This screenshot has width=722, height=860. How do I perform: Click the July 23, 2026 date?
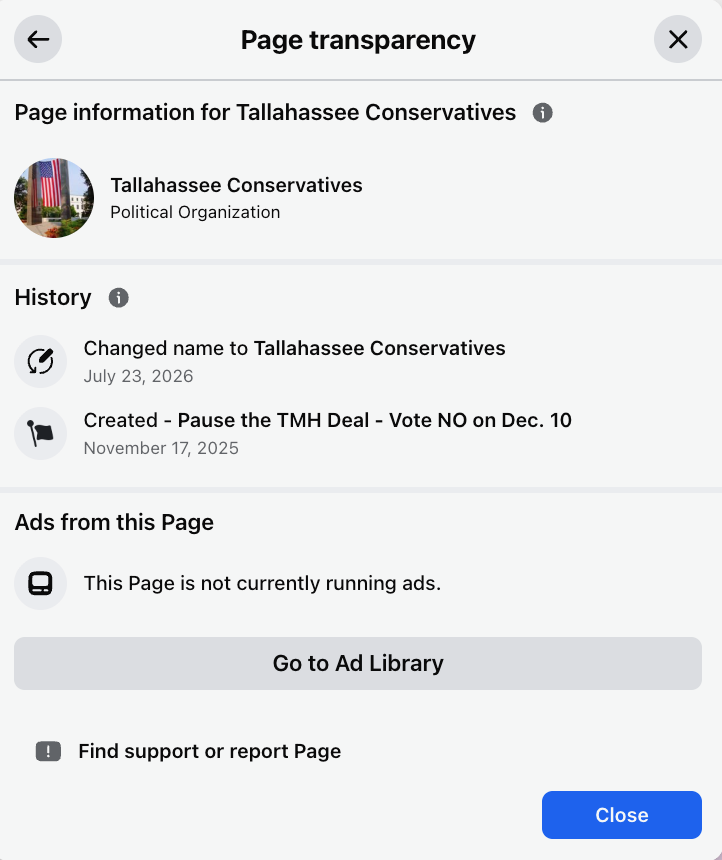[138, 376]
